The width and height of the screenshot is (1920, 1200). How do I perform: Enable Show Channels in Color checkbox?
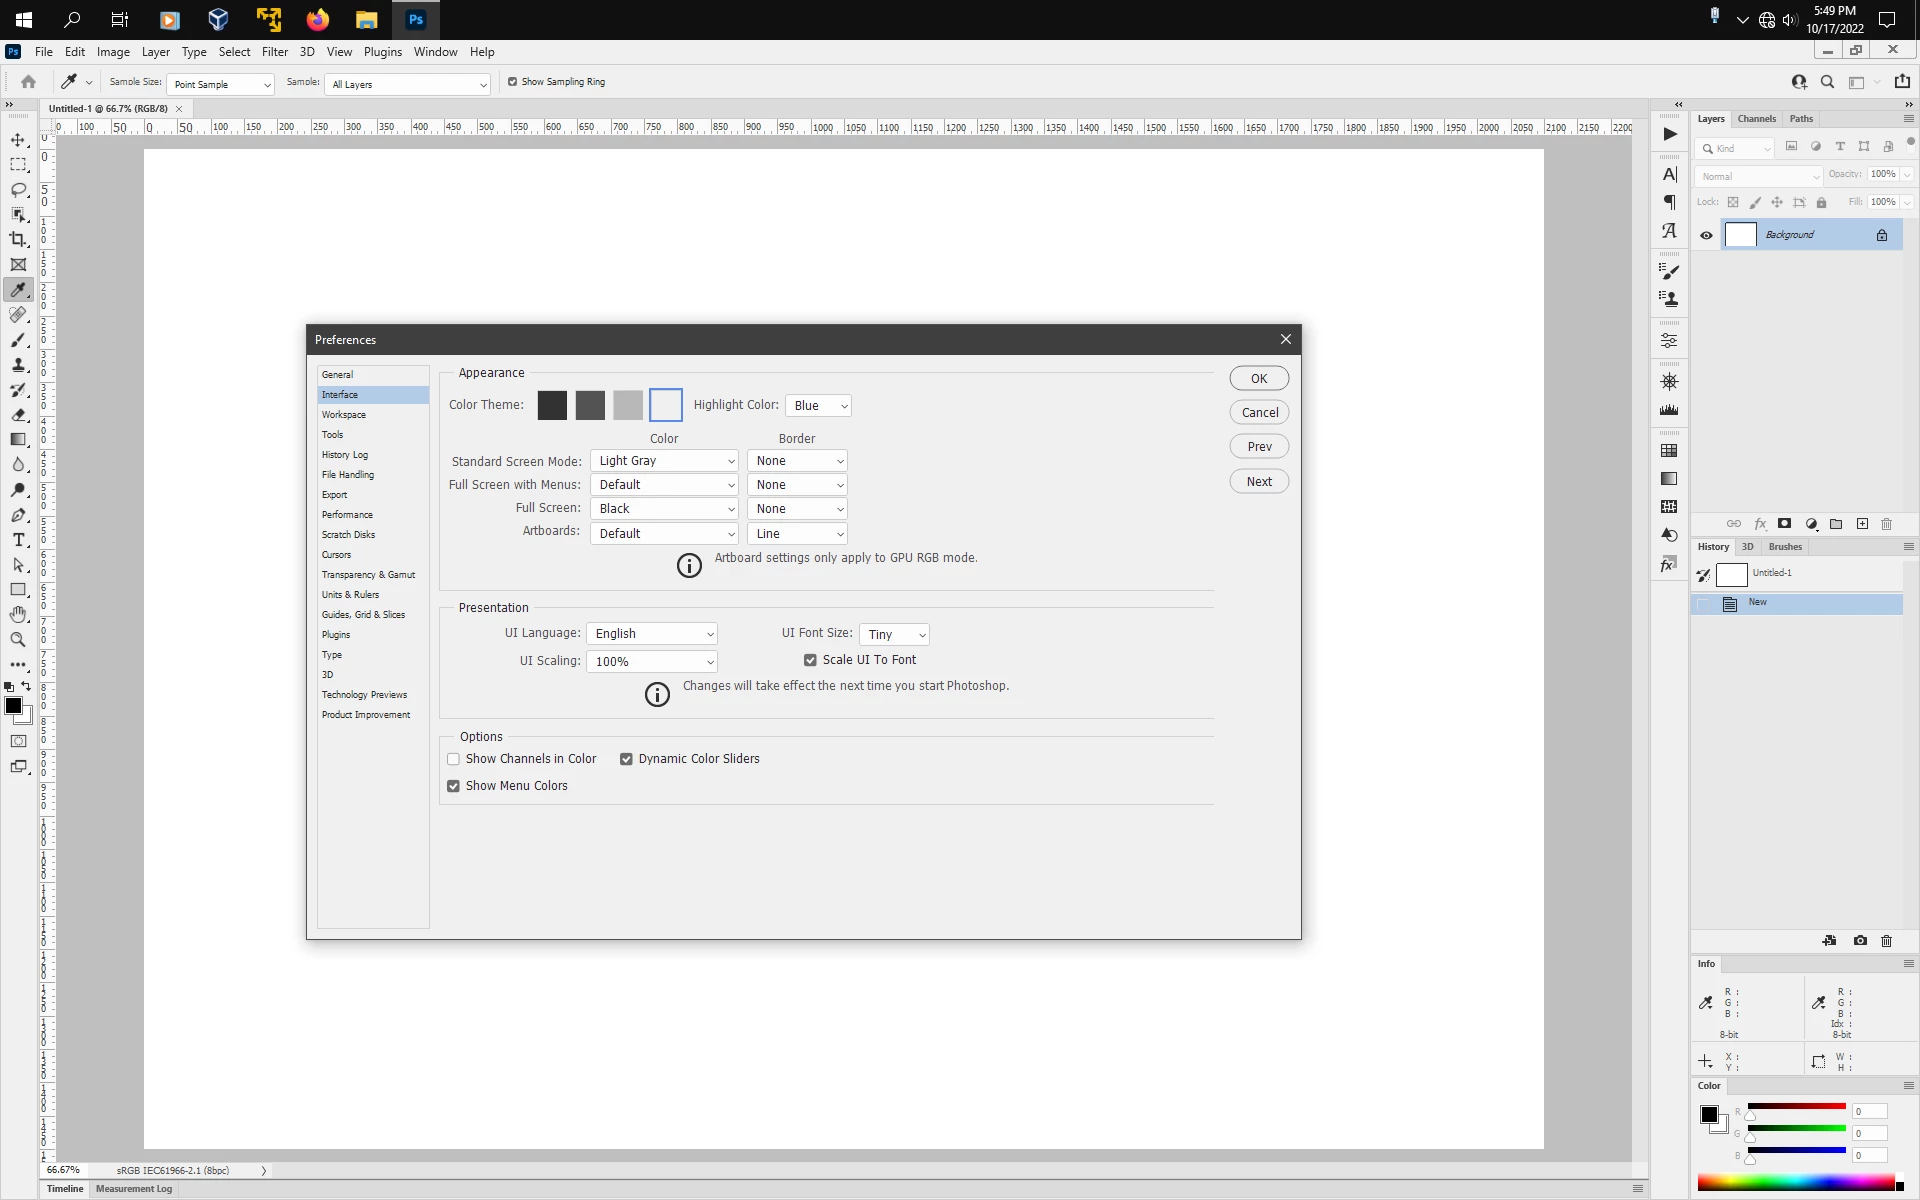point(453,759)
